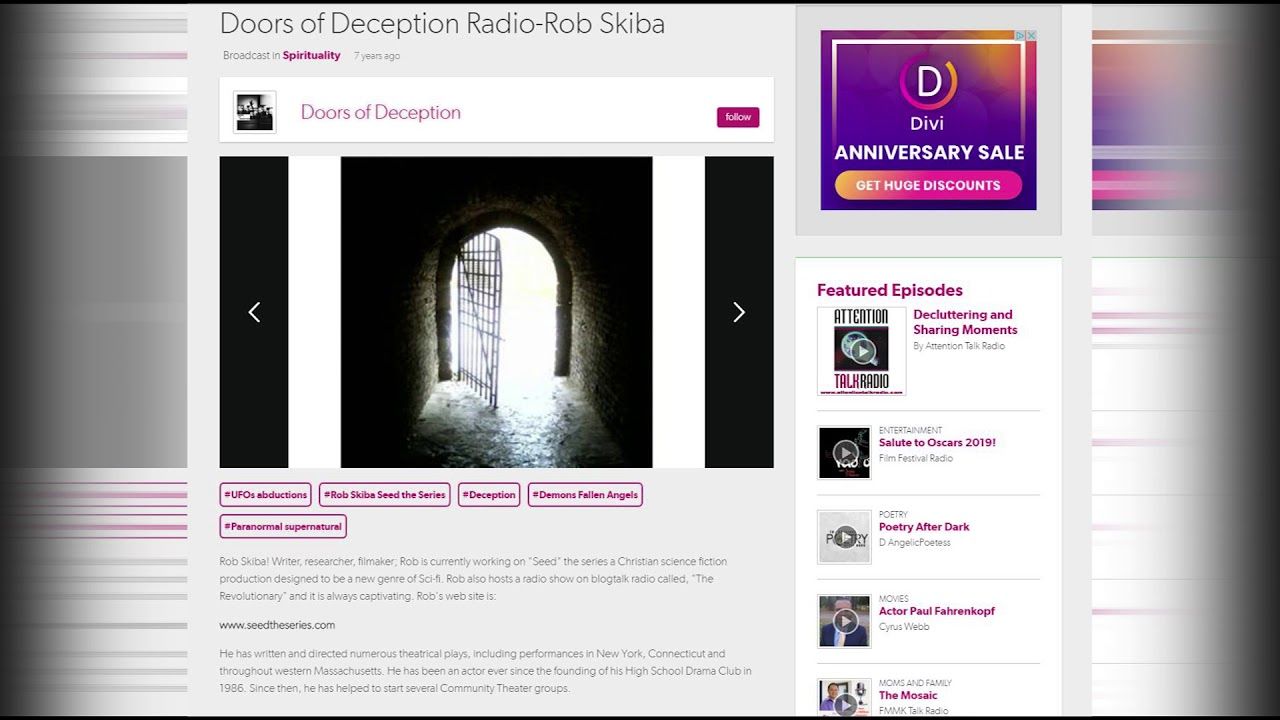Play the Poetry After Dark episode thumbnail

(x=845, y=537)
